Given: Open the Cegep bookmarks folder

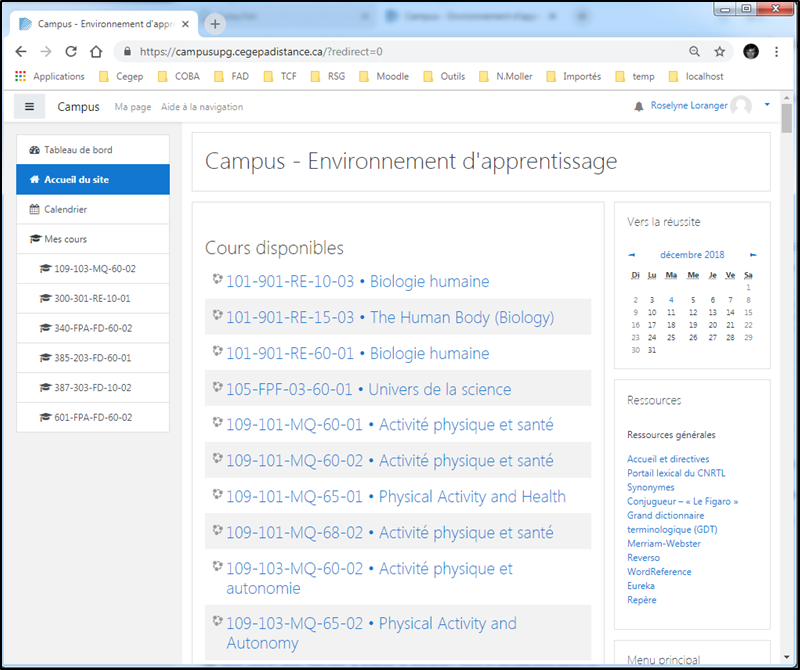Looking at the screenshot, I should tap(120, 76).
